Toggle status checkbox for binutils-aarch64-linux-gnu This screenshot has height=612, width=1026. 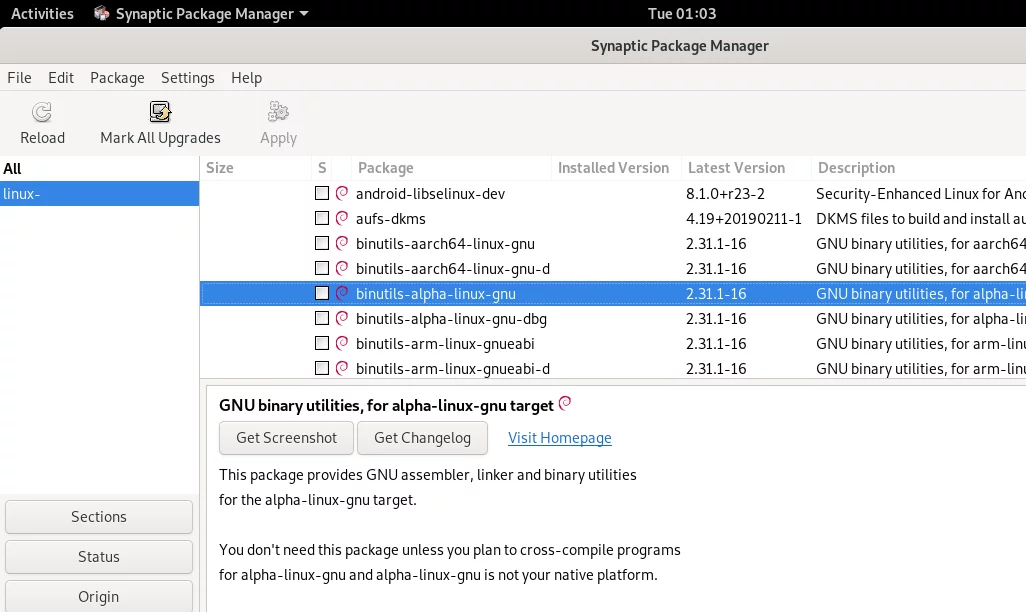pyautogui.click(x=321, y=243)
